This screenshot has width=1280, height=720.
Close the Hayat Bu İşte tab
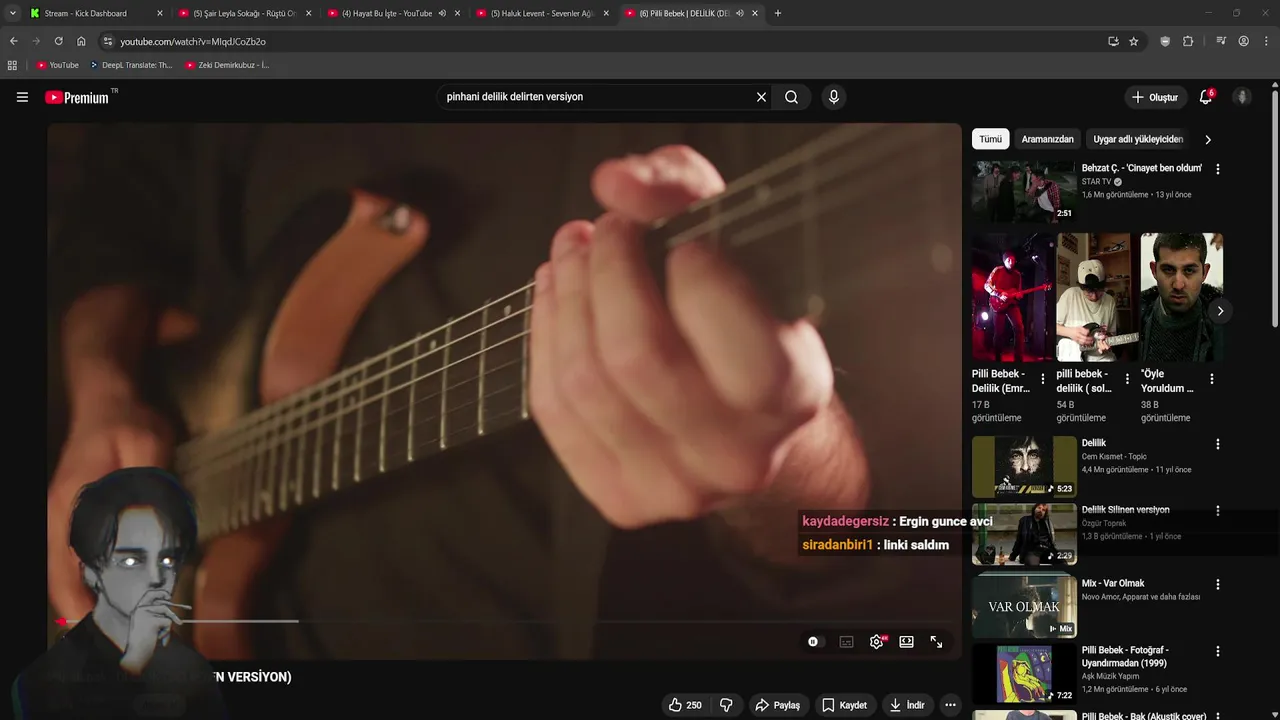click(458, 13)
